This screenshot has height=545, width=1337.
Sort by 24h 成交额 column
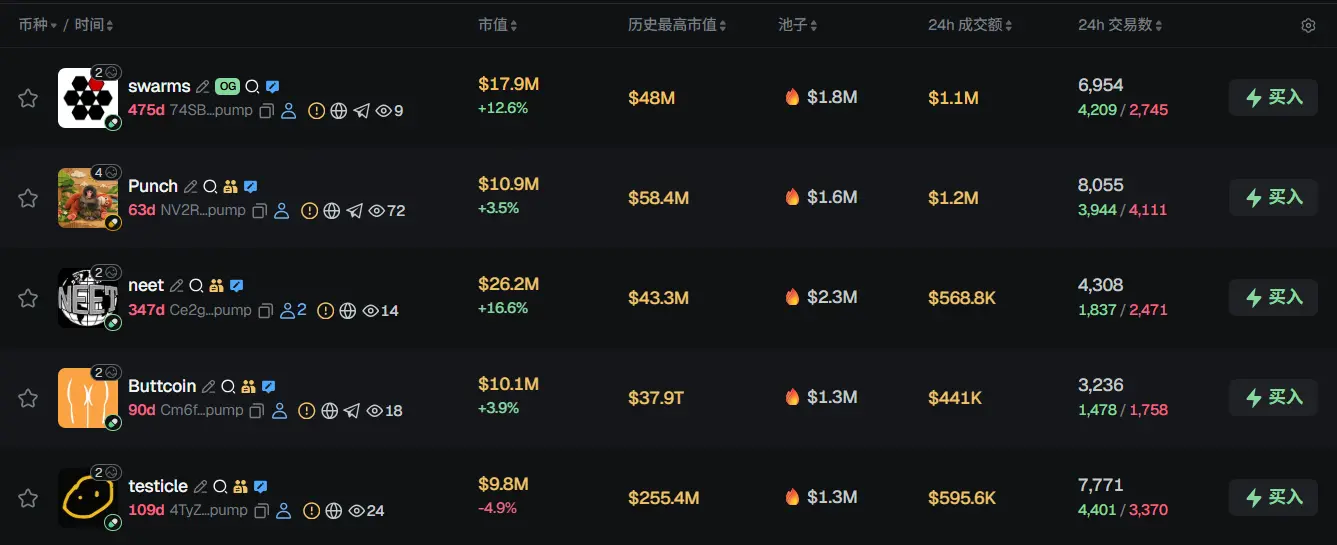[x=970, y=25]
